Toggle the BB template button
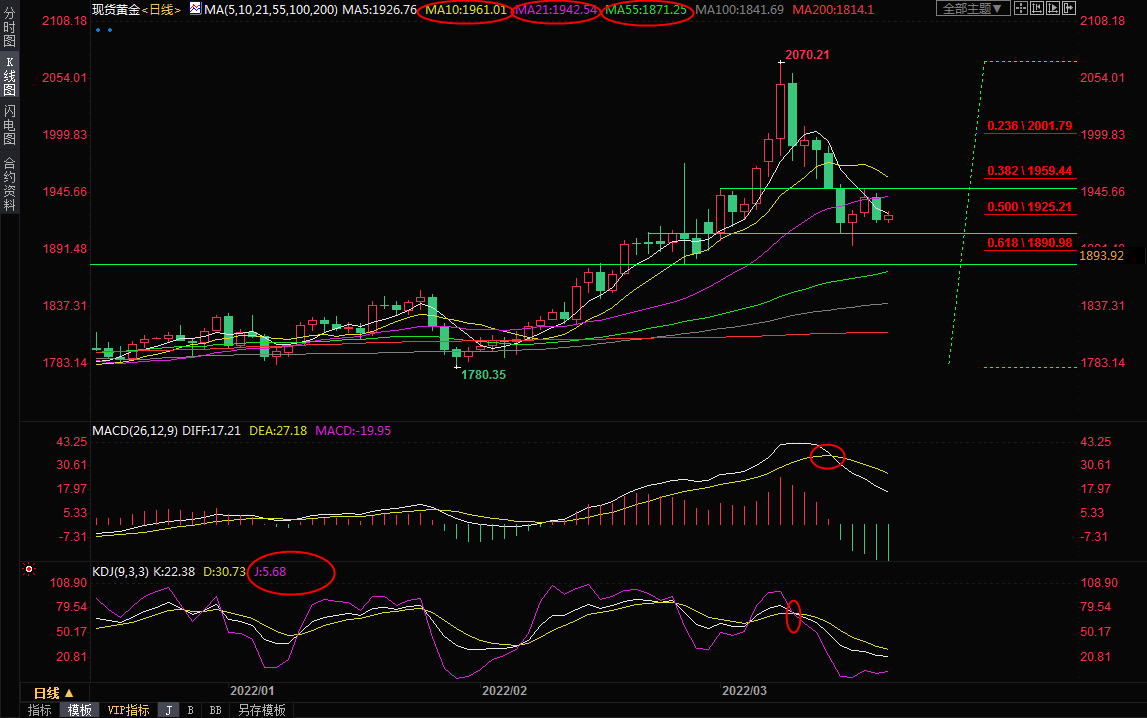This screenshot has width=1147, height=718. point(215,710)
